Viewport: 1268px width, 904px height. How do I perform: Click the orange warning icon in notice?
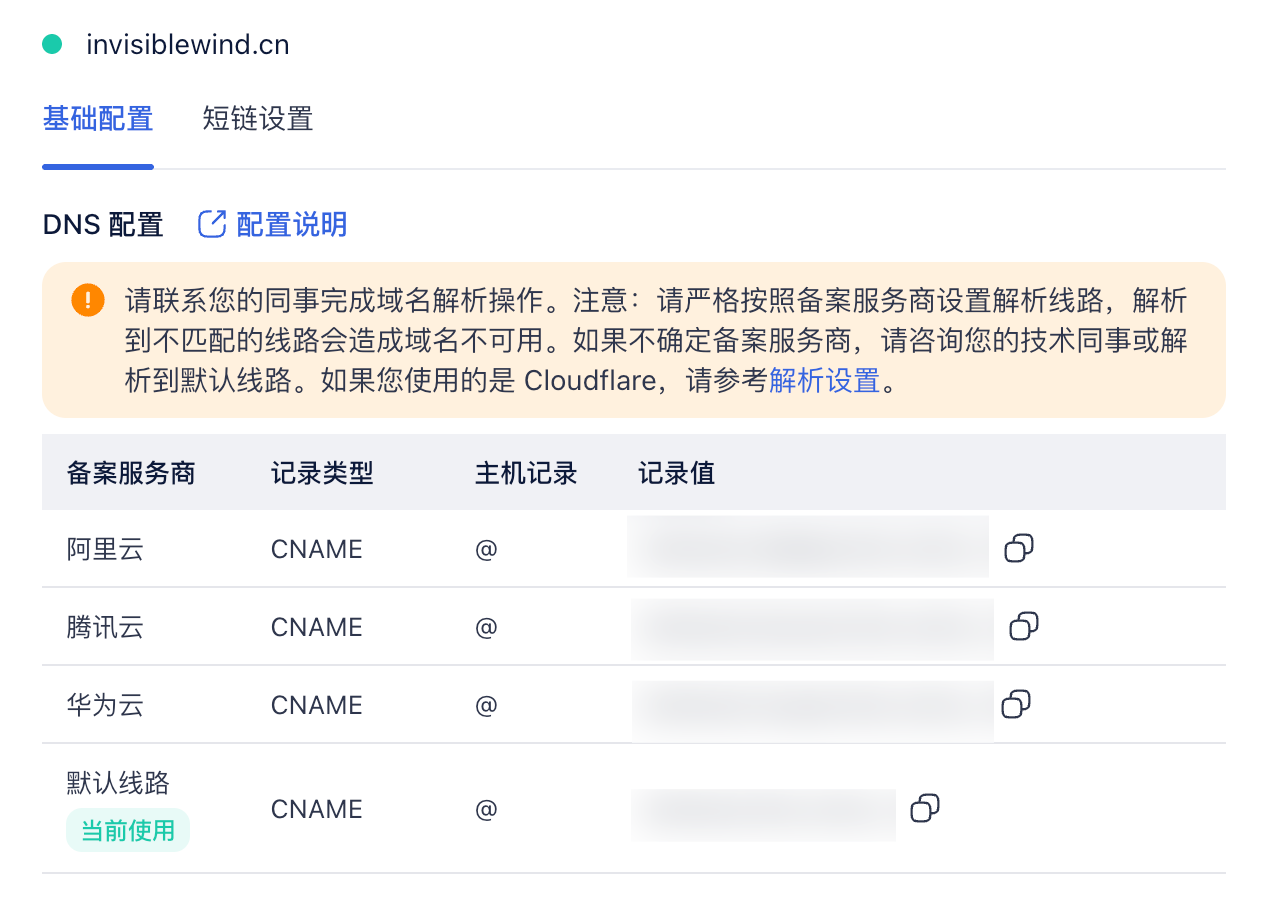[87, 300]
